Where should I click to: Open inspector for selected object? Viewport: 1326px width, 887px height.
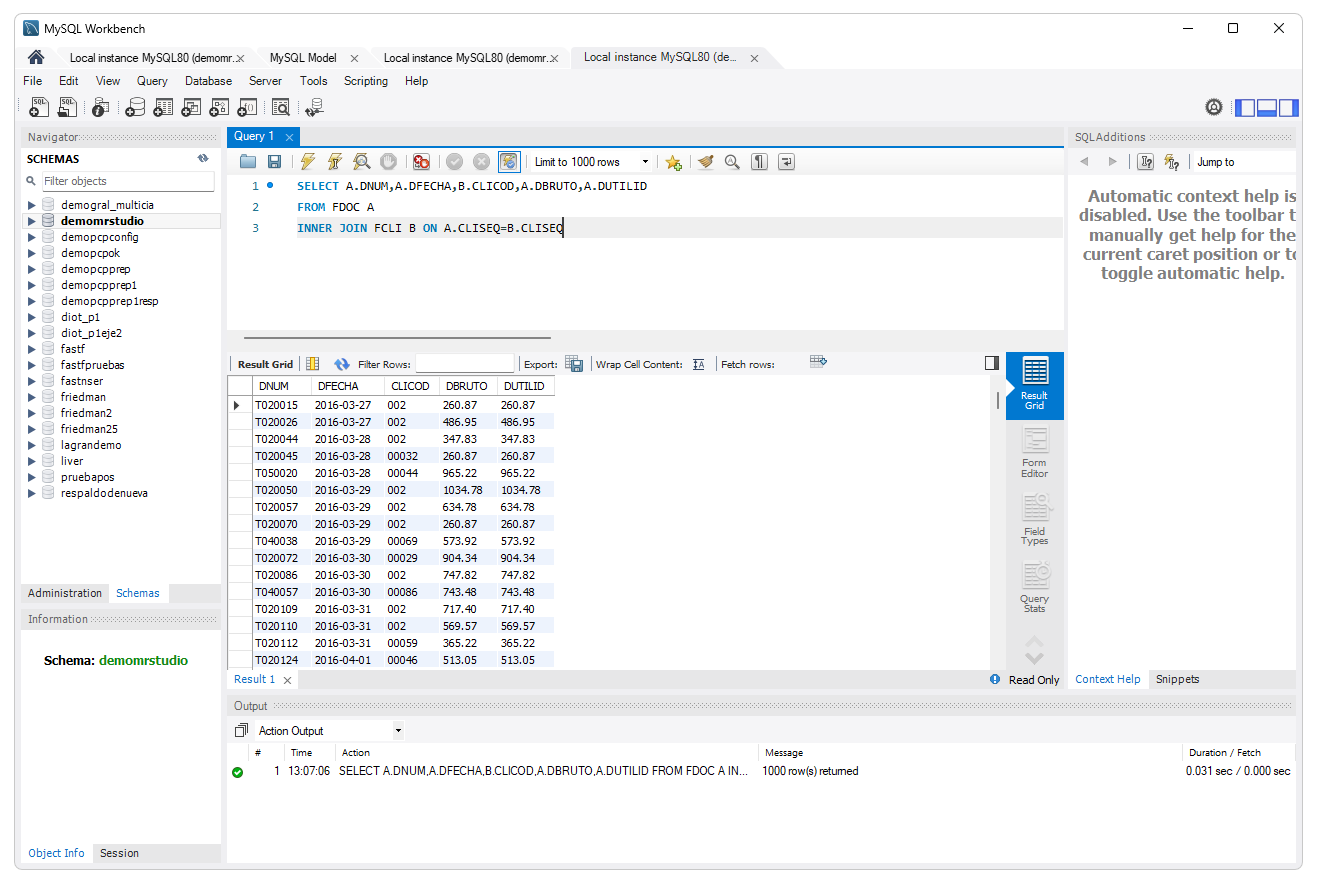pyautogui.click(x=100, y=107)
